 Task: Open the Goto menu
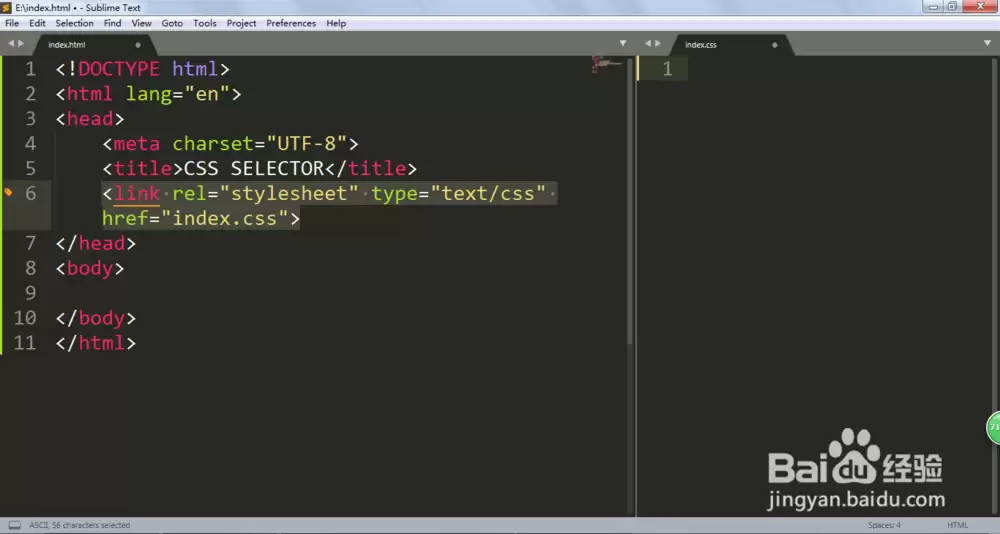(x=172, y=23)
